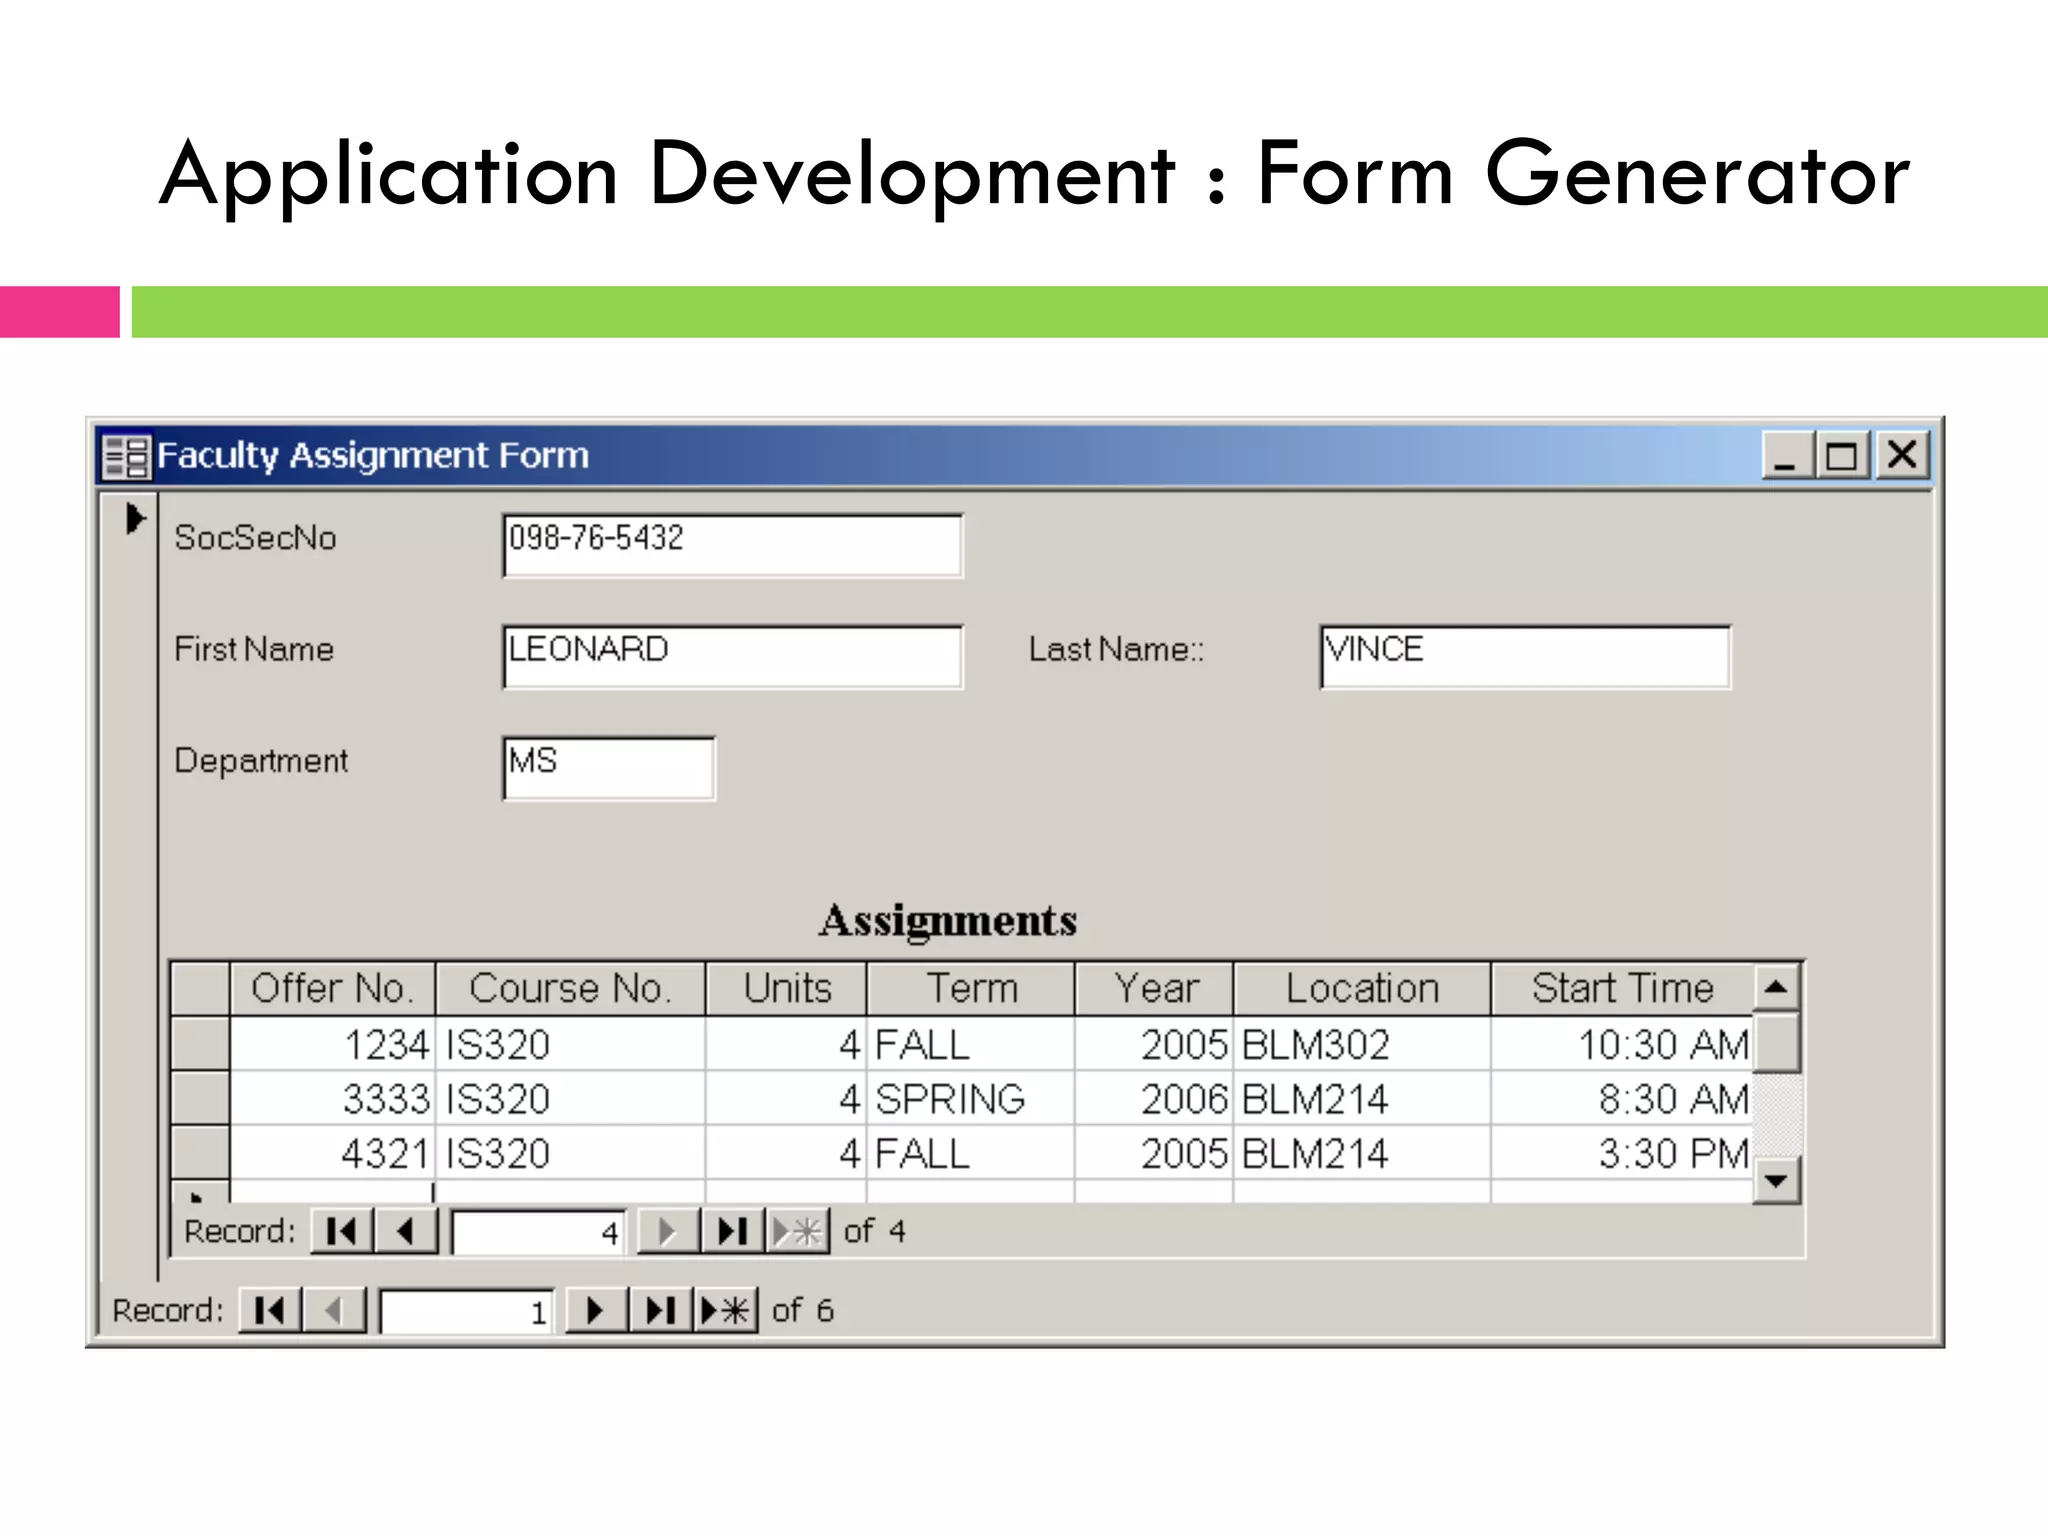Click the main form record selector arrow
Screen dimensions: 2048x1536
[x=135, y=519]
